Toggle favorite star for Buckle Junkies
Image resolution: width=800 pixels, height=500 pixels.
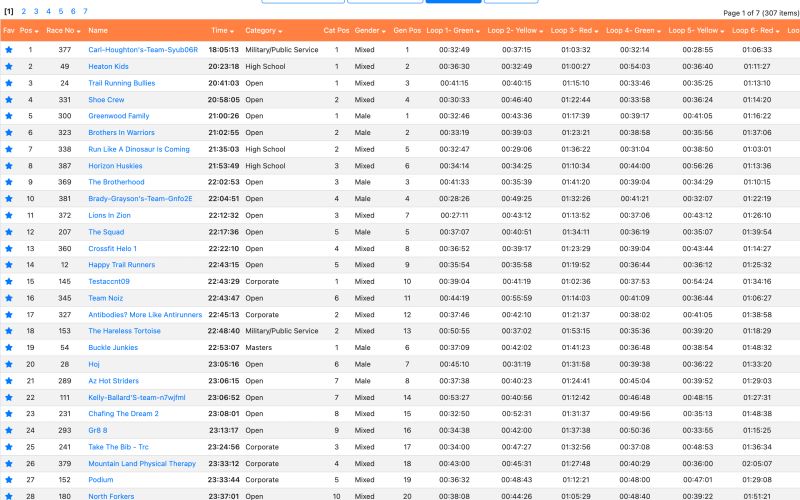coord(9,348)
